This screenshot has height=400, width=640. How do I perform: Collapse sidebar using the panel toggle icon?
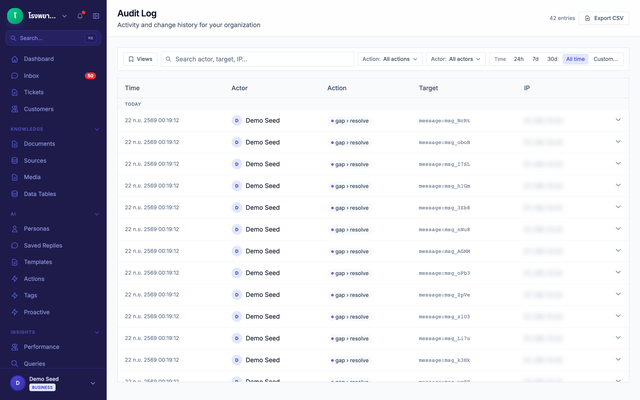pyautogui.click(x=96, y=16)
